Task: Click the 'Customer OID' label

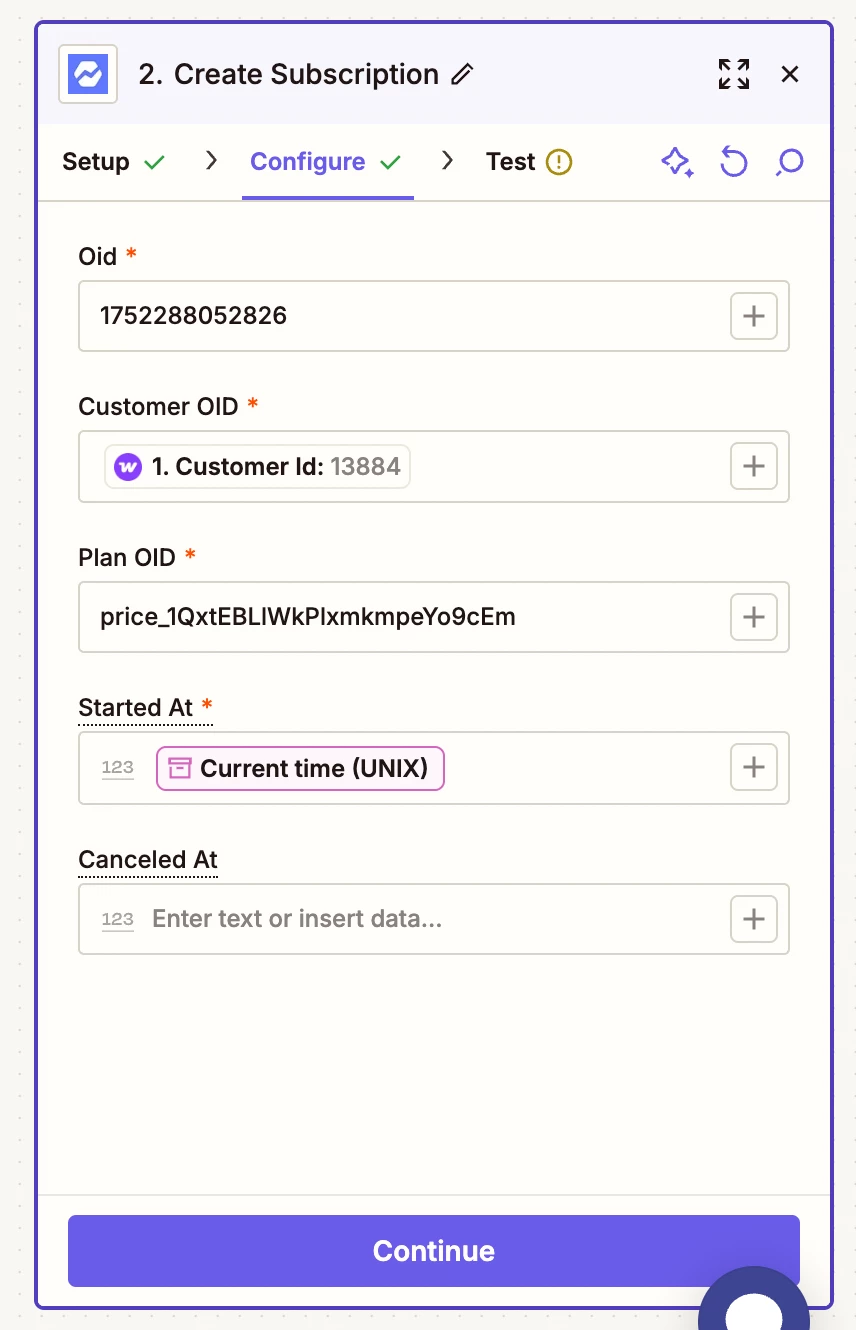Action: point(158,407)
